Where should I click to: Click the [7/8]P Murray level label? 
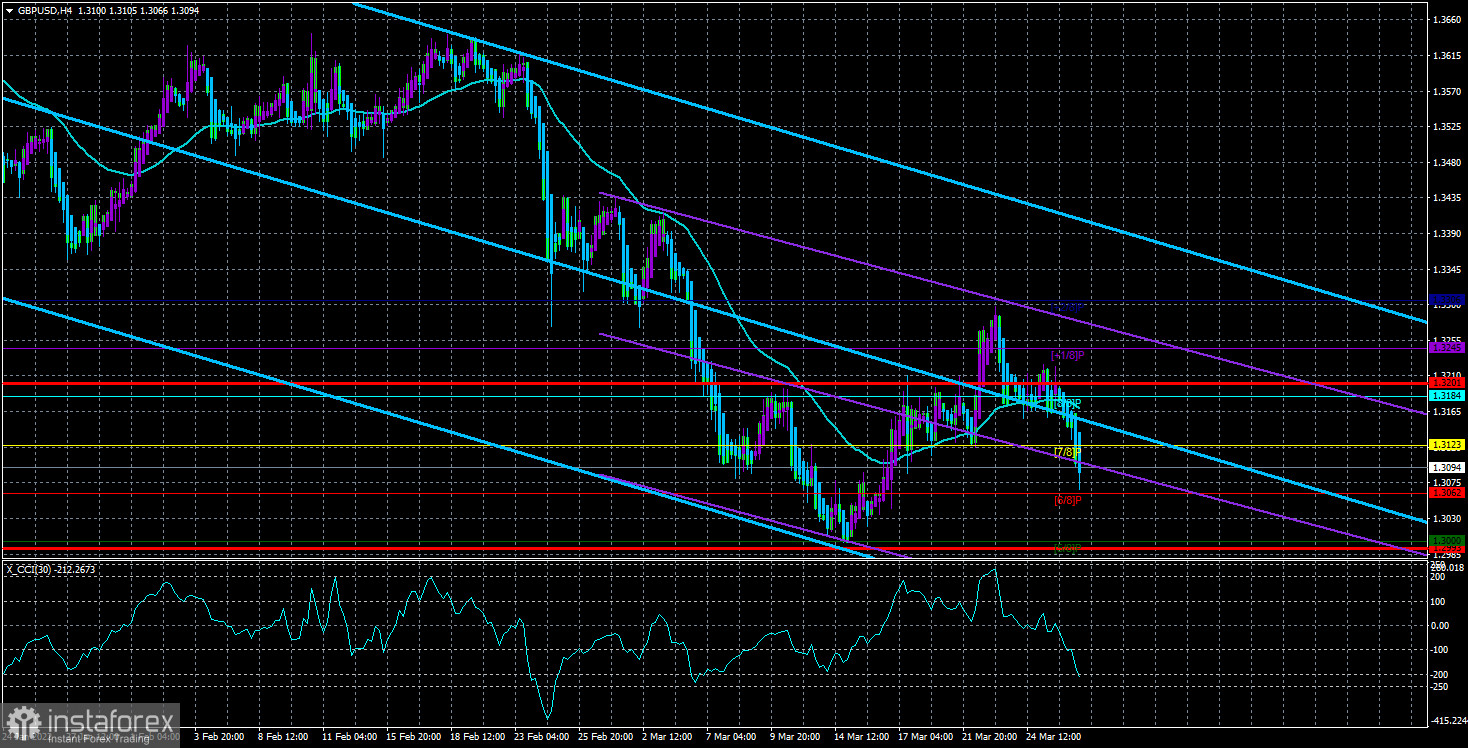[x=1067, y=453]
